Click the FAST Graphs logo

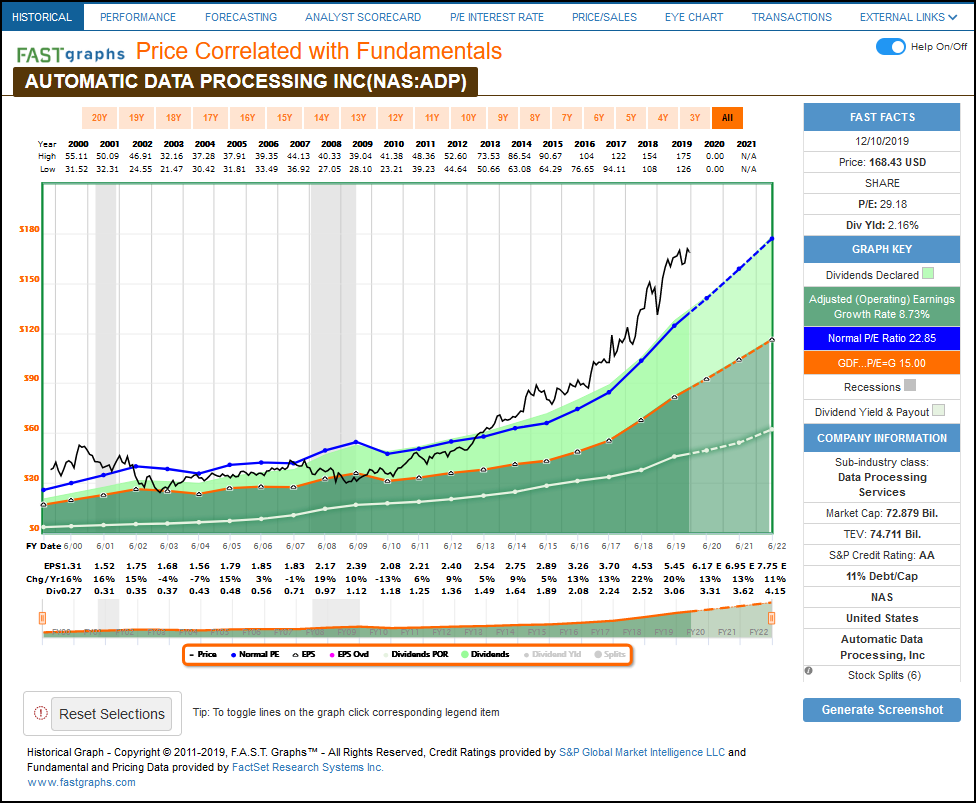pyautogui.click(x=70, y=53)
